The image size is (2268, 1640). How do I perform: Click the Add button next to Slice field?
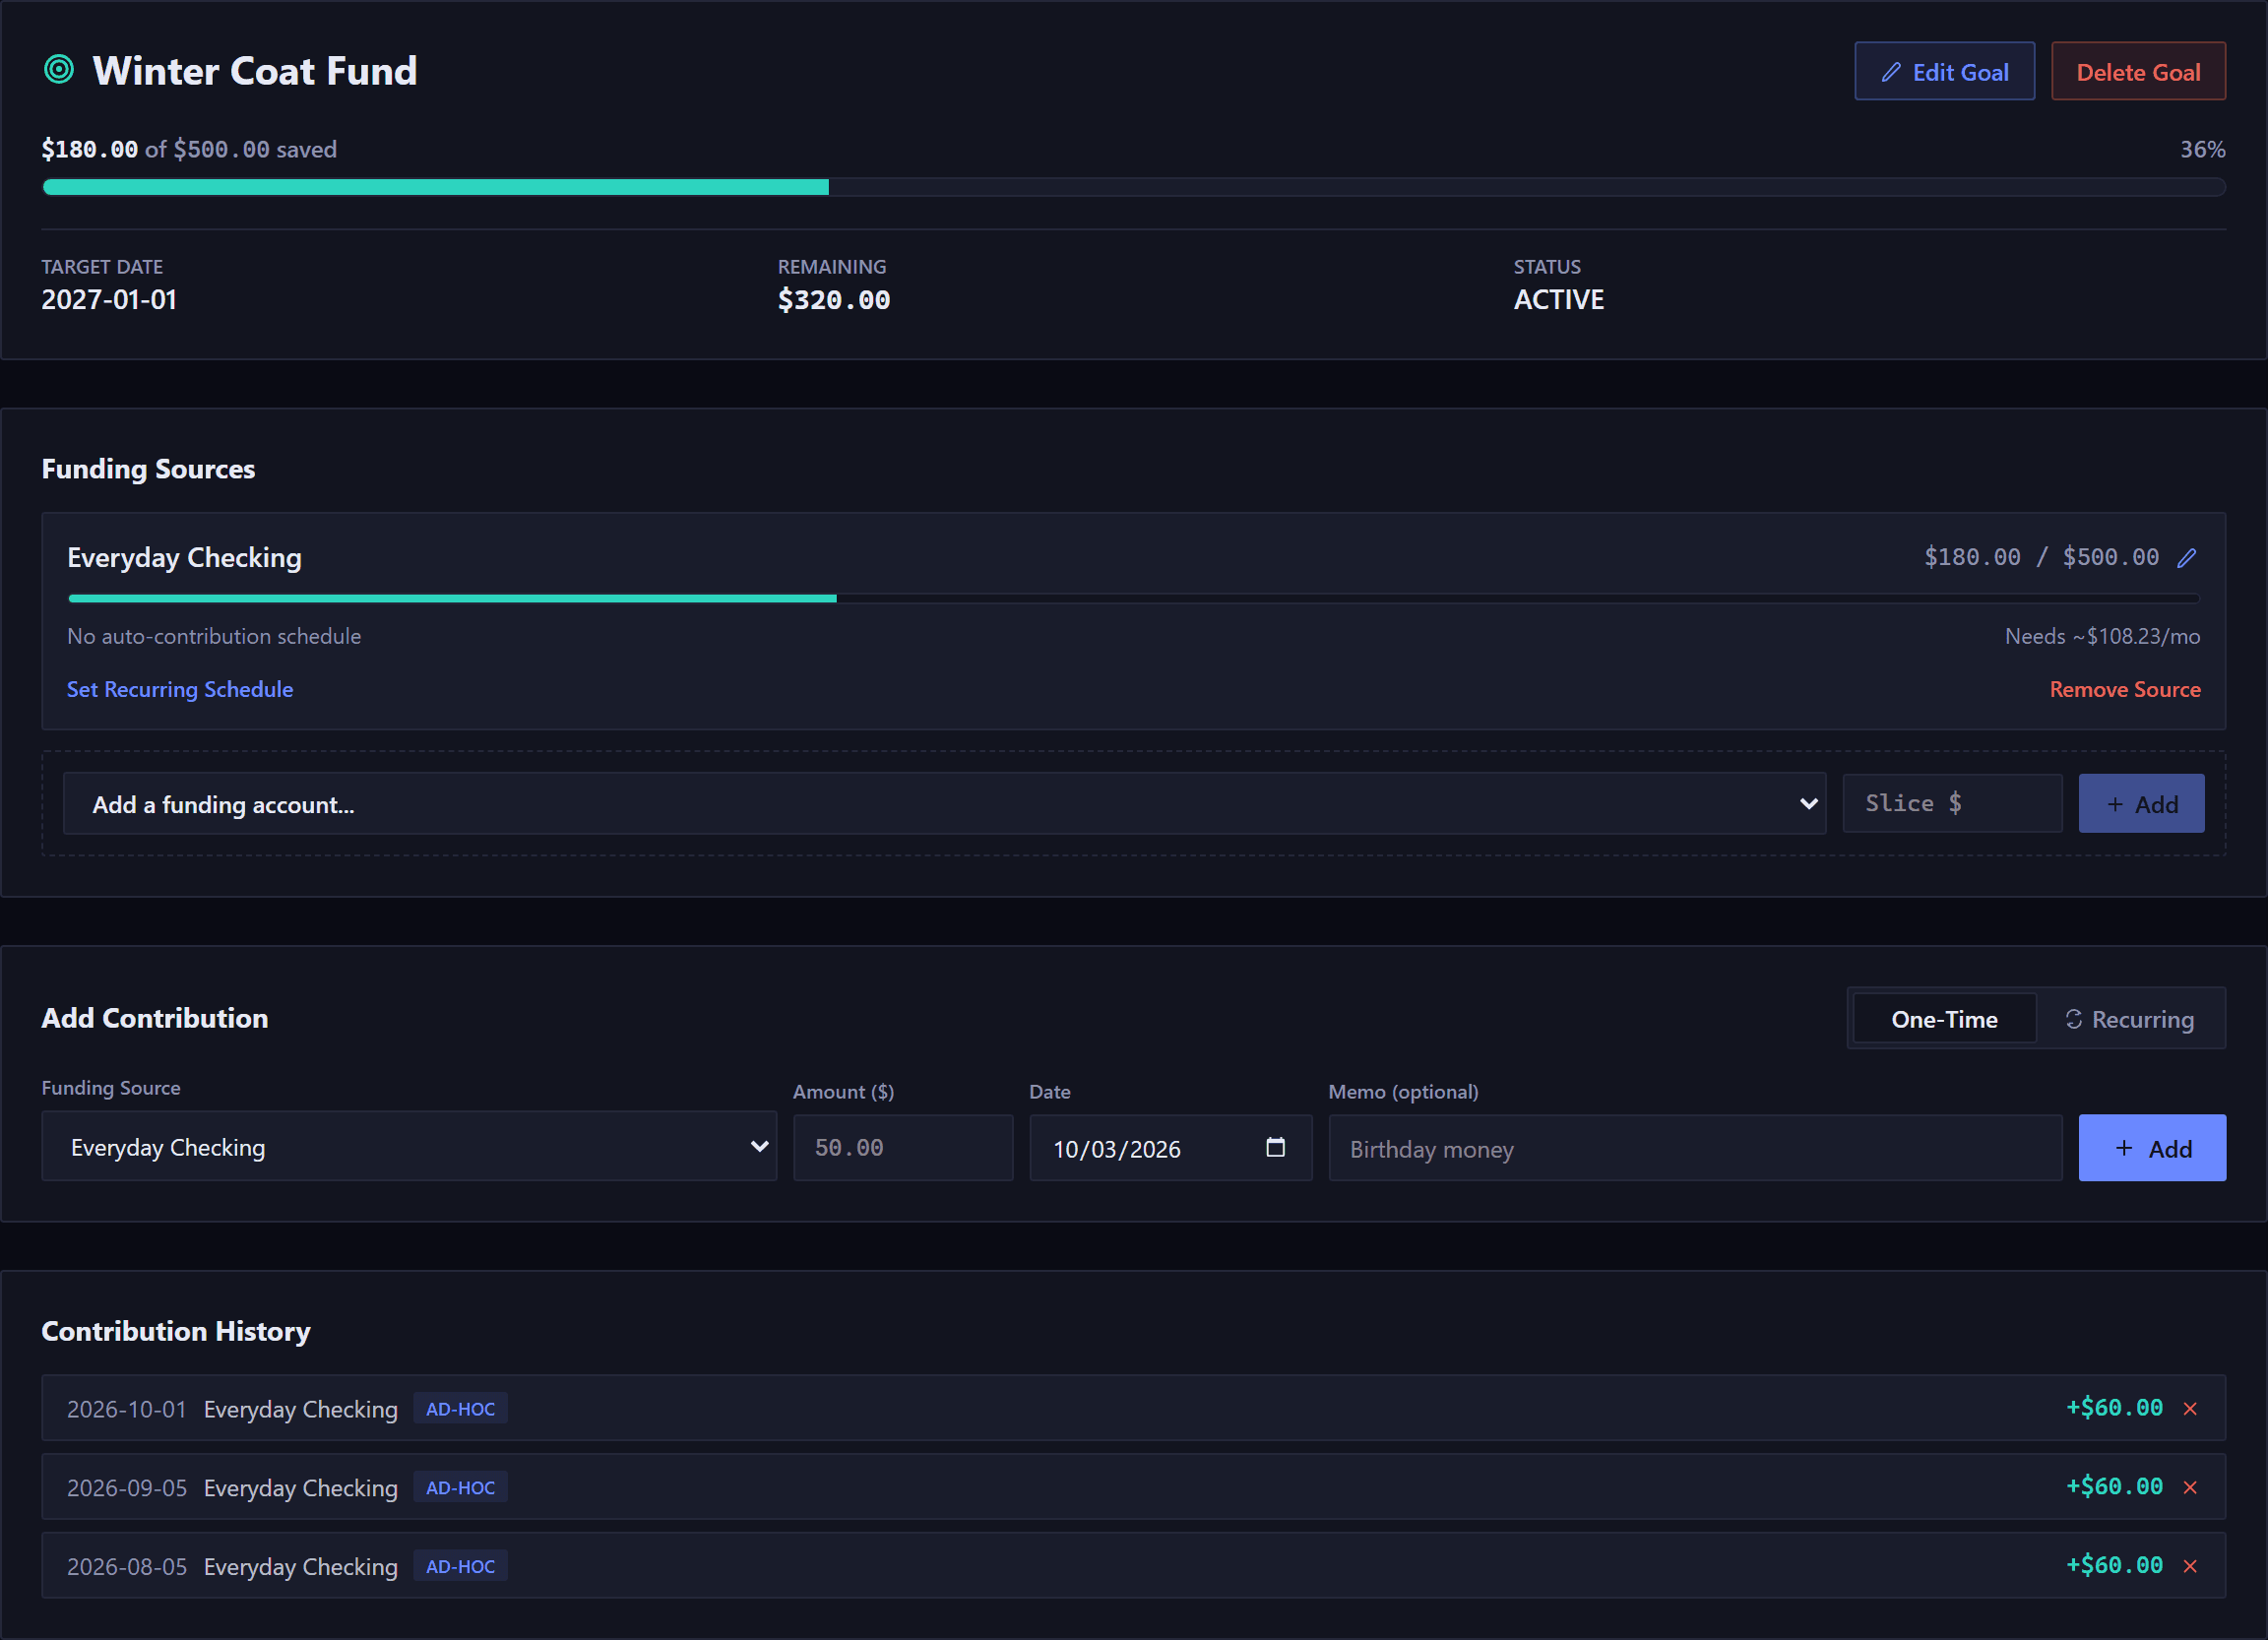tap(2141, 803)
